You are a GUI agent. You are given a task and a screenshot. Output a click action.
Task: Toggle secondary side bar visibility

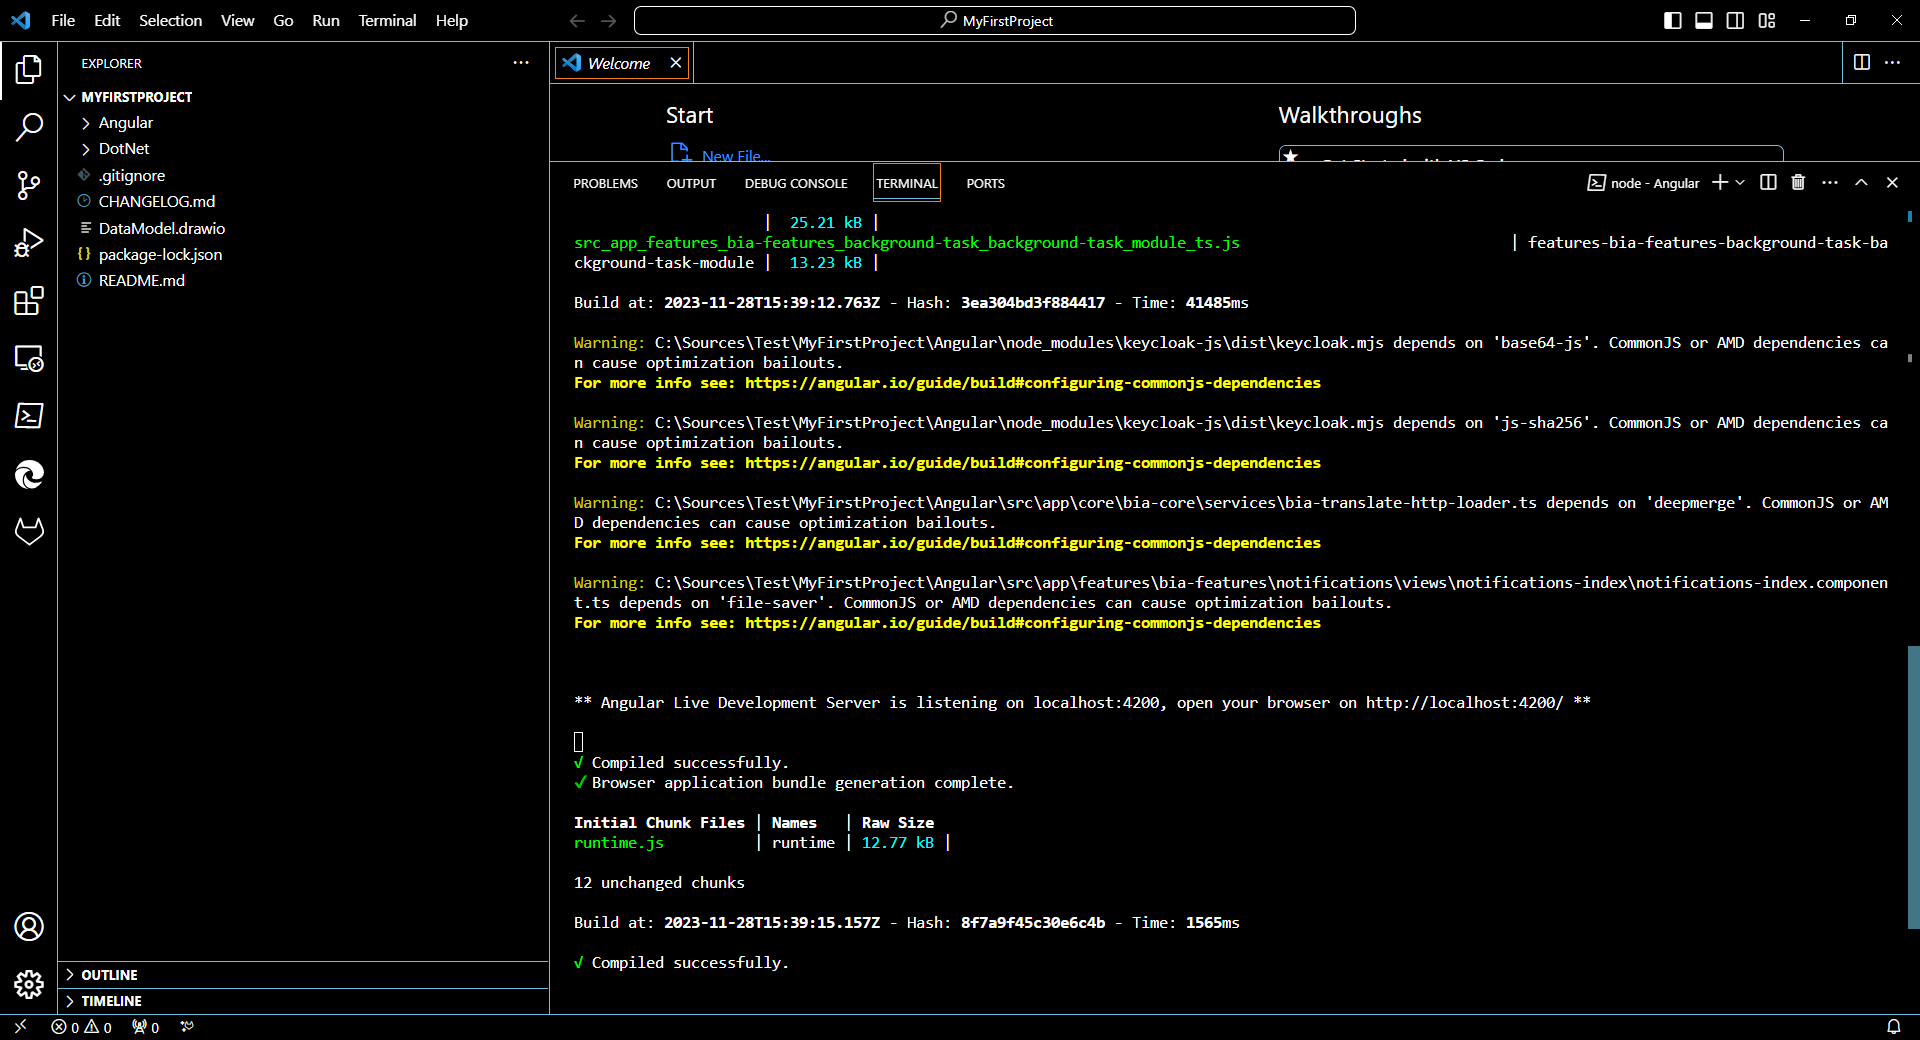point(1736,21)
